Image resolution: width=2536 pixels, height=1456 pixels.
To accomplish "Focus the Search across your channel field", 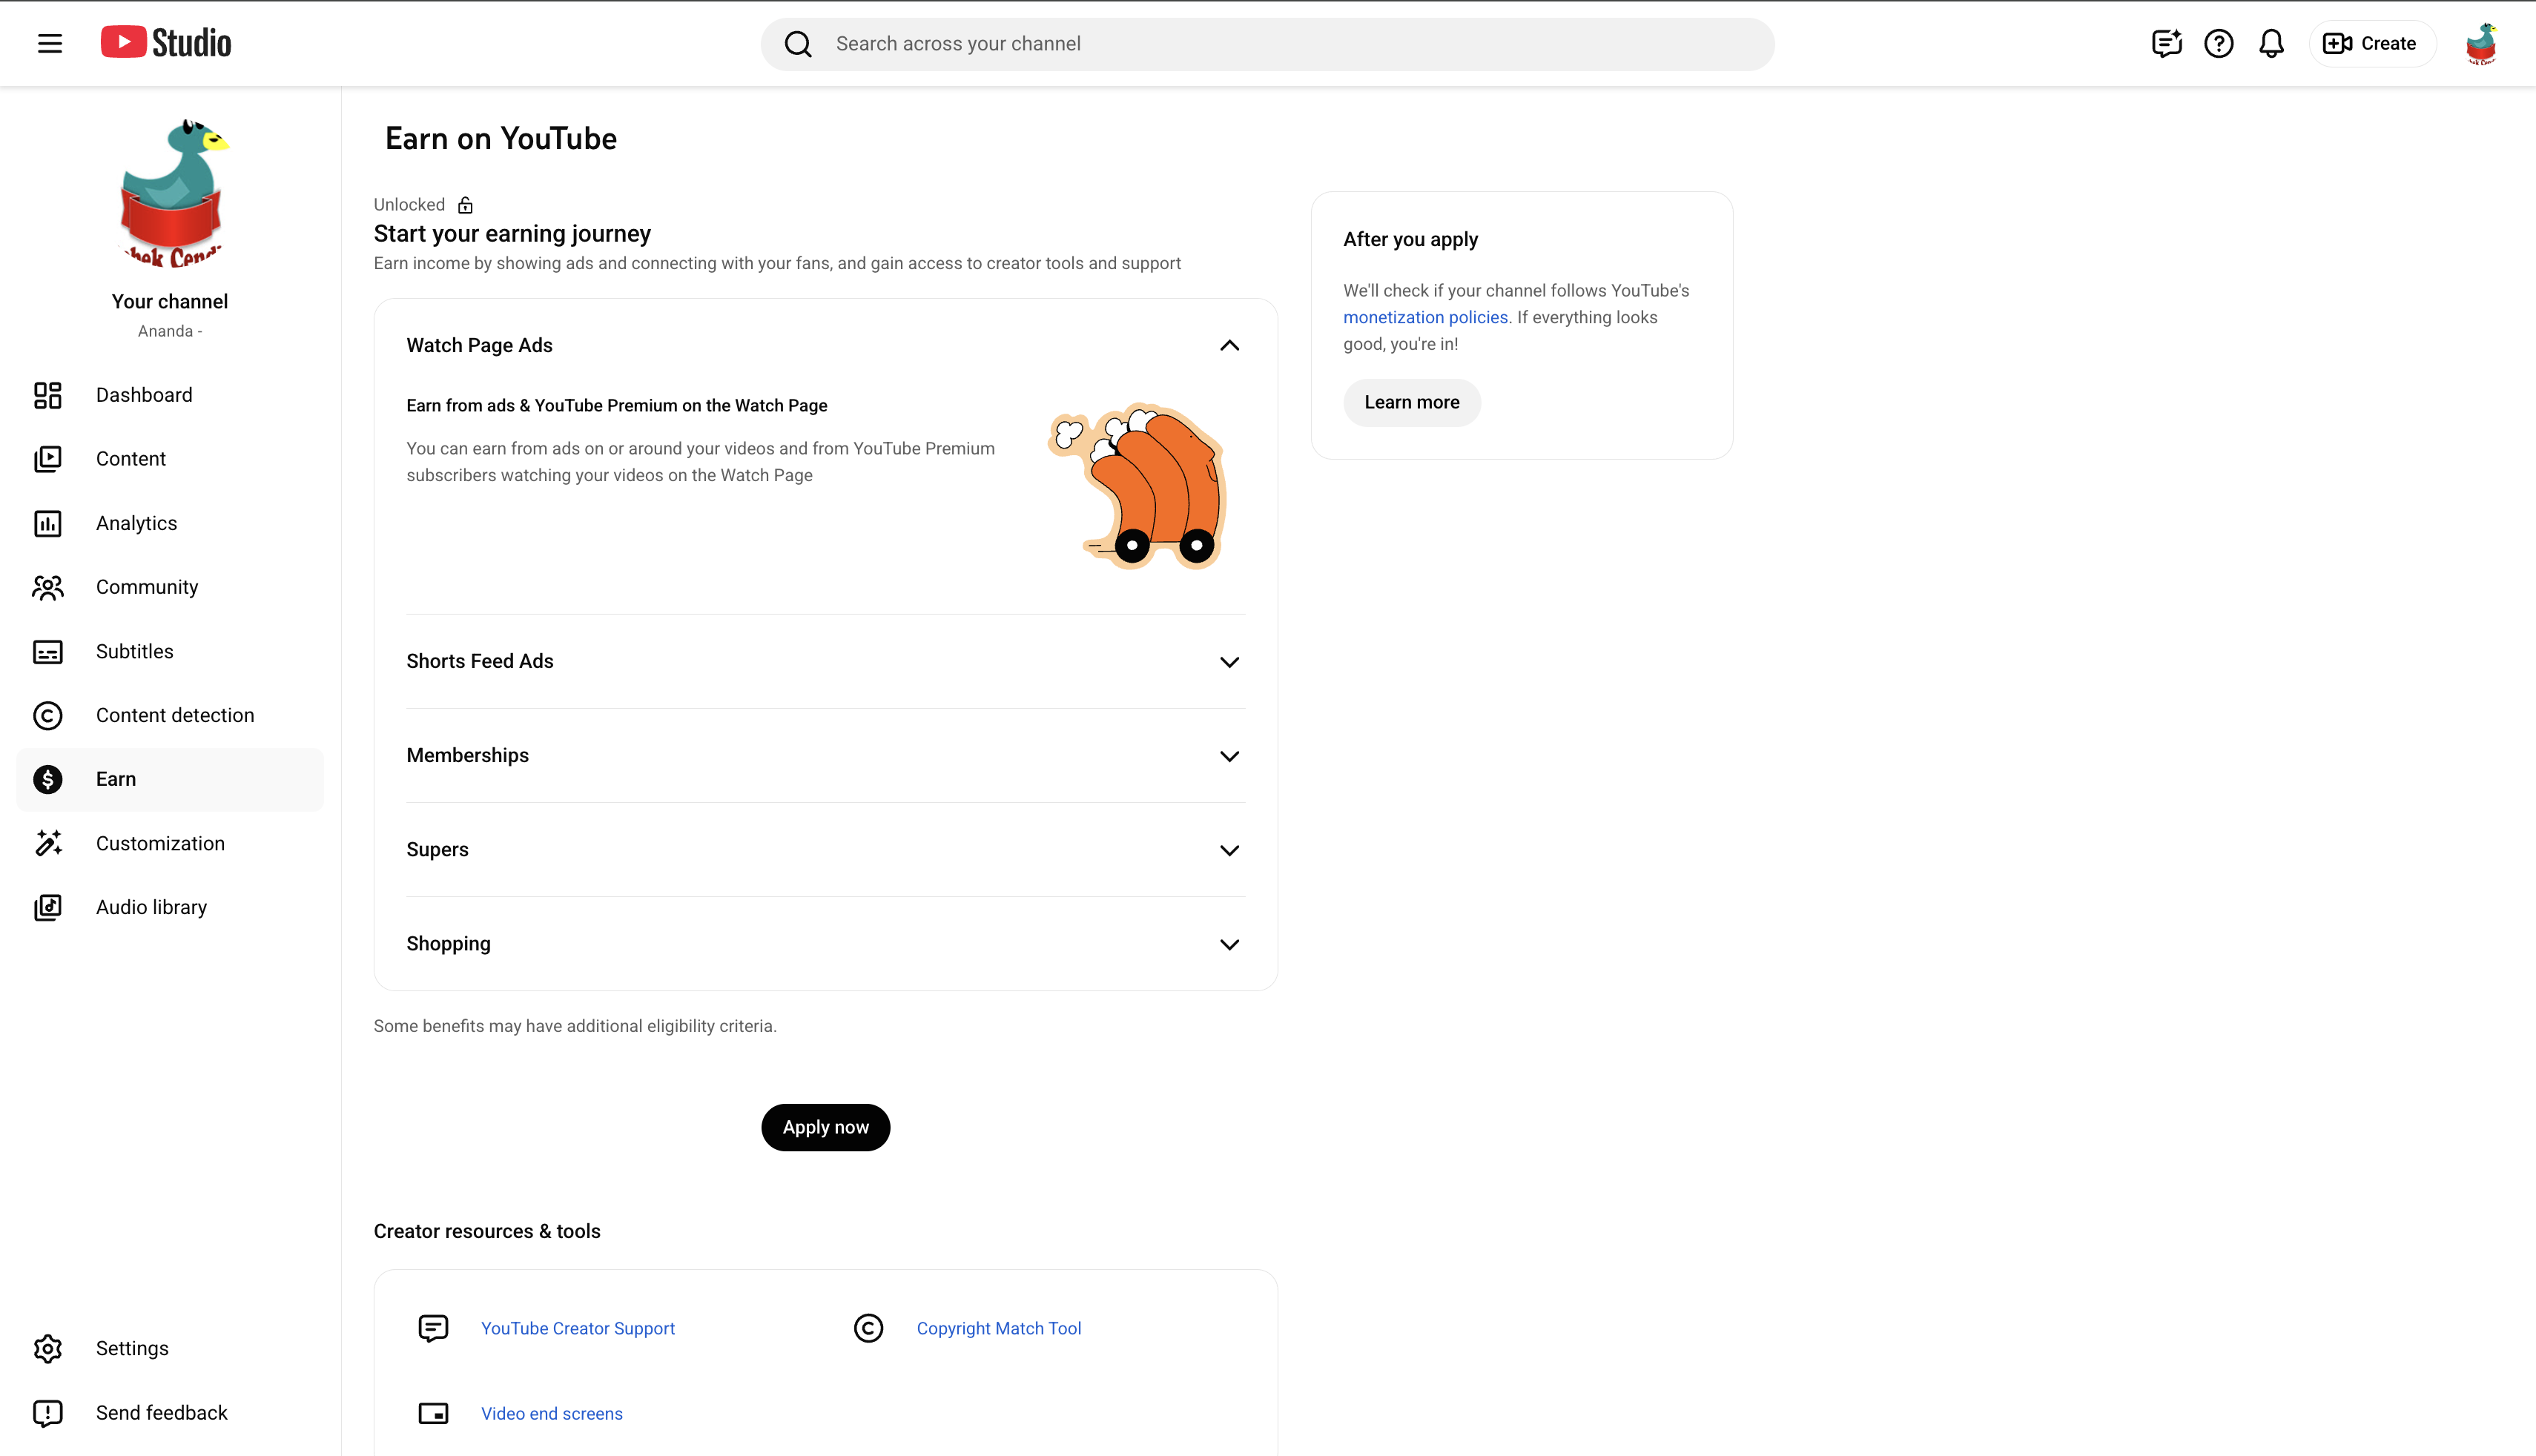I will (1268, 44).
